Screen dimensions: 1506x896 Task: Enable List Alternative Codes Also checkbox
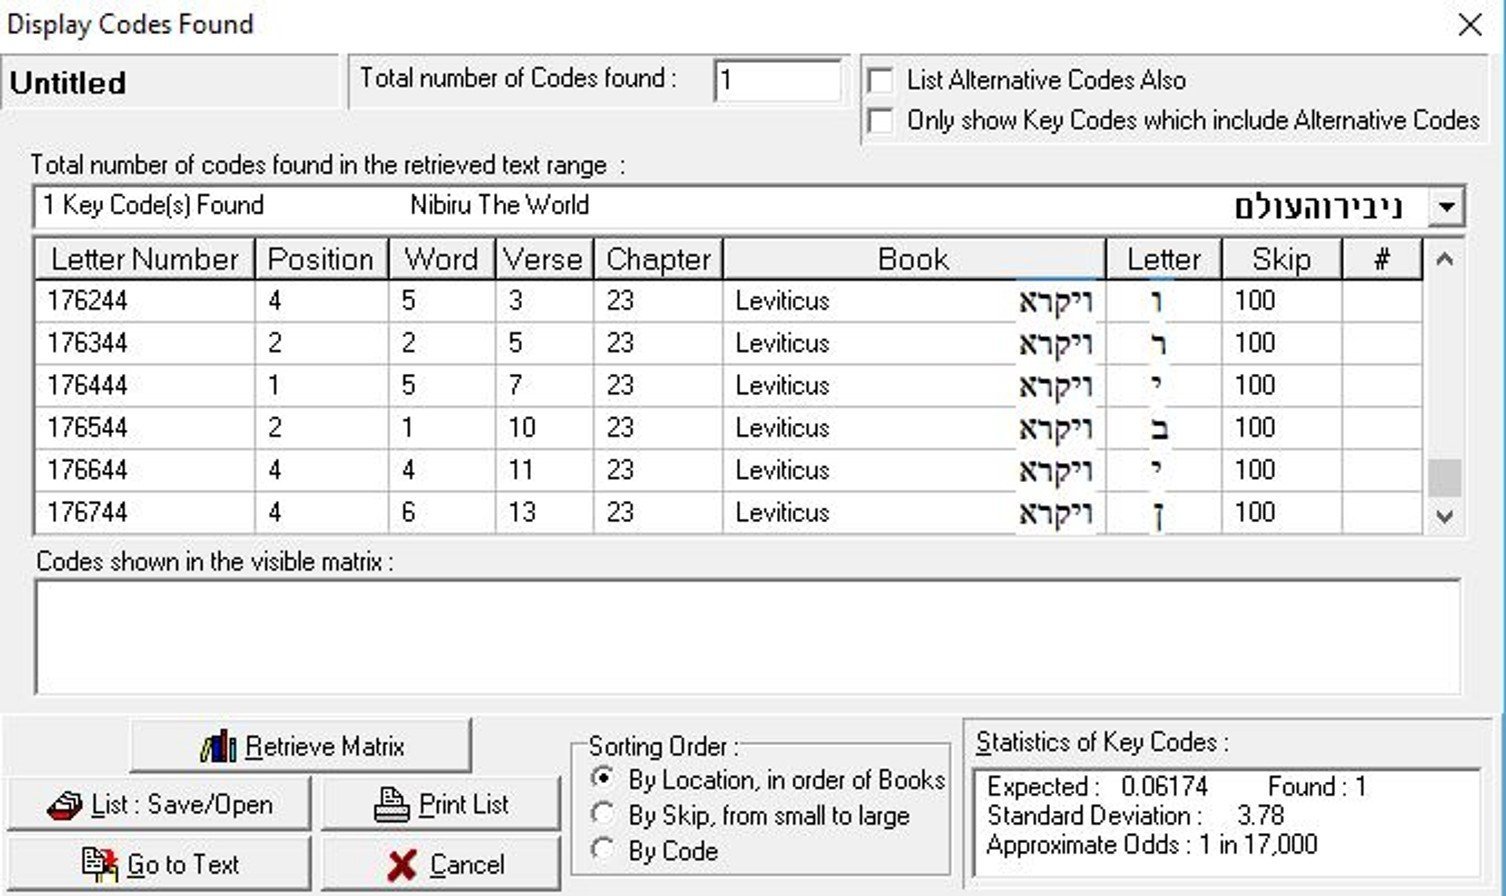tap(881, 80)
